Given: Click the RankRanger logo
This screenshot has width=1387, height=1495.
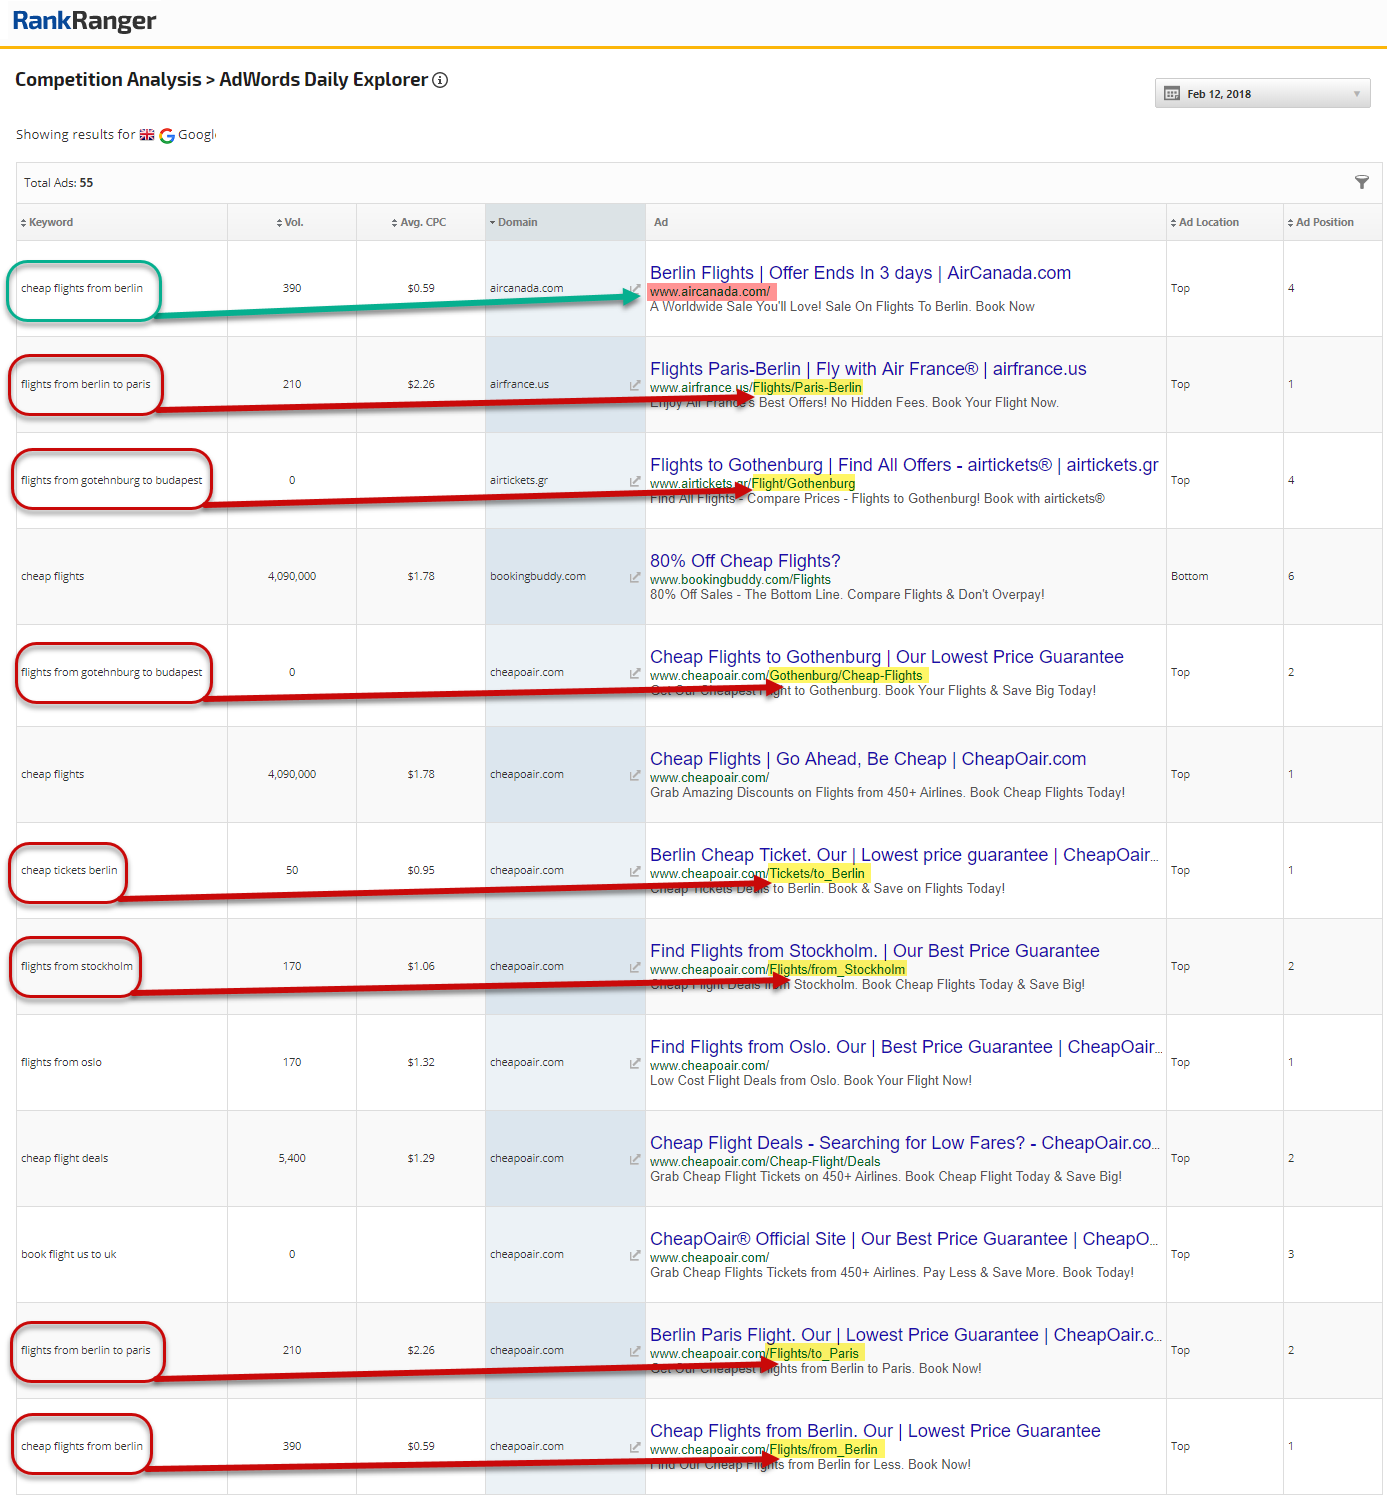Looking at the screenshot, I should 84,21.
